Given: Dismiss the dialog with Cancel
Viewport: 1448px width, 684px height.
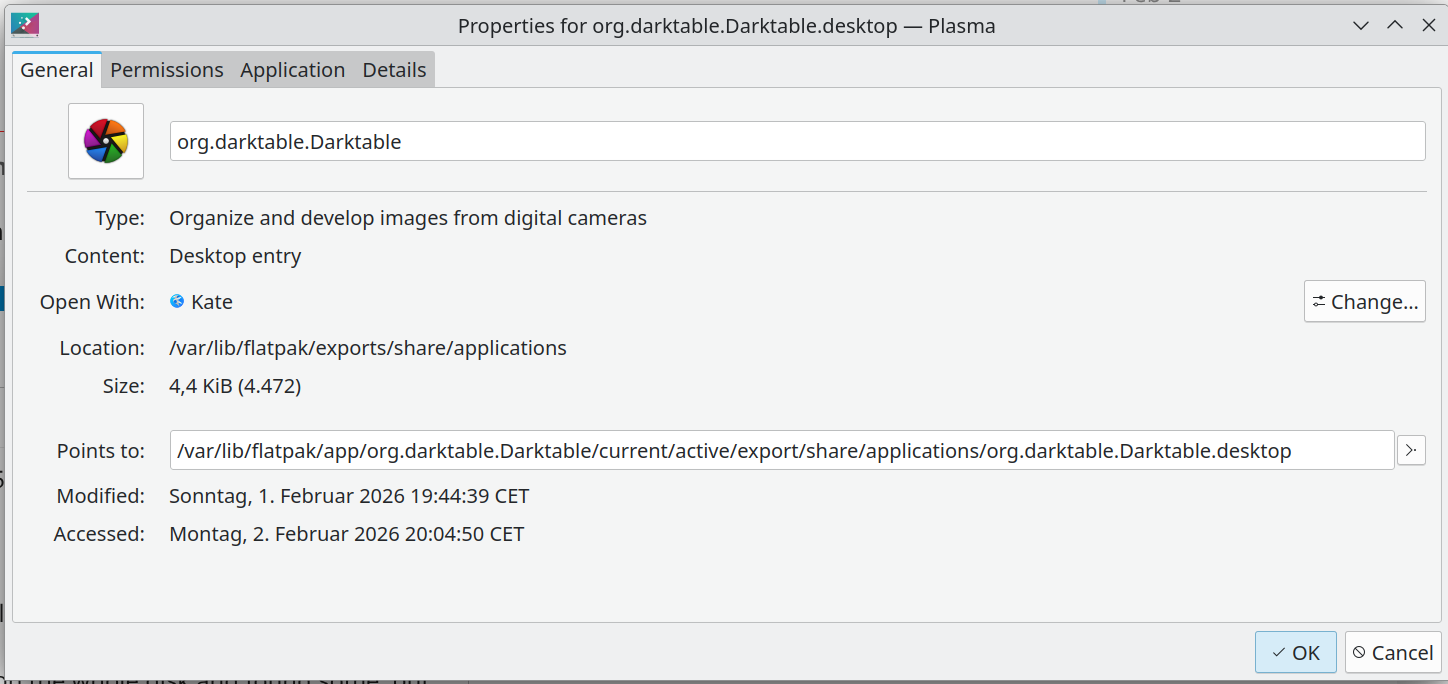Looking at the screenshot, I should [x=1393, y=653].
